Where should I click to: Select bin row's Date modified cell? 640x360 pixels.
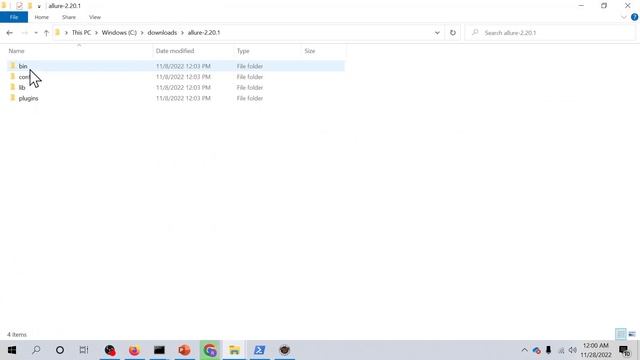click(x=183, y=66)
